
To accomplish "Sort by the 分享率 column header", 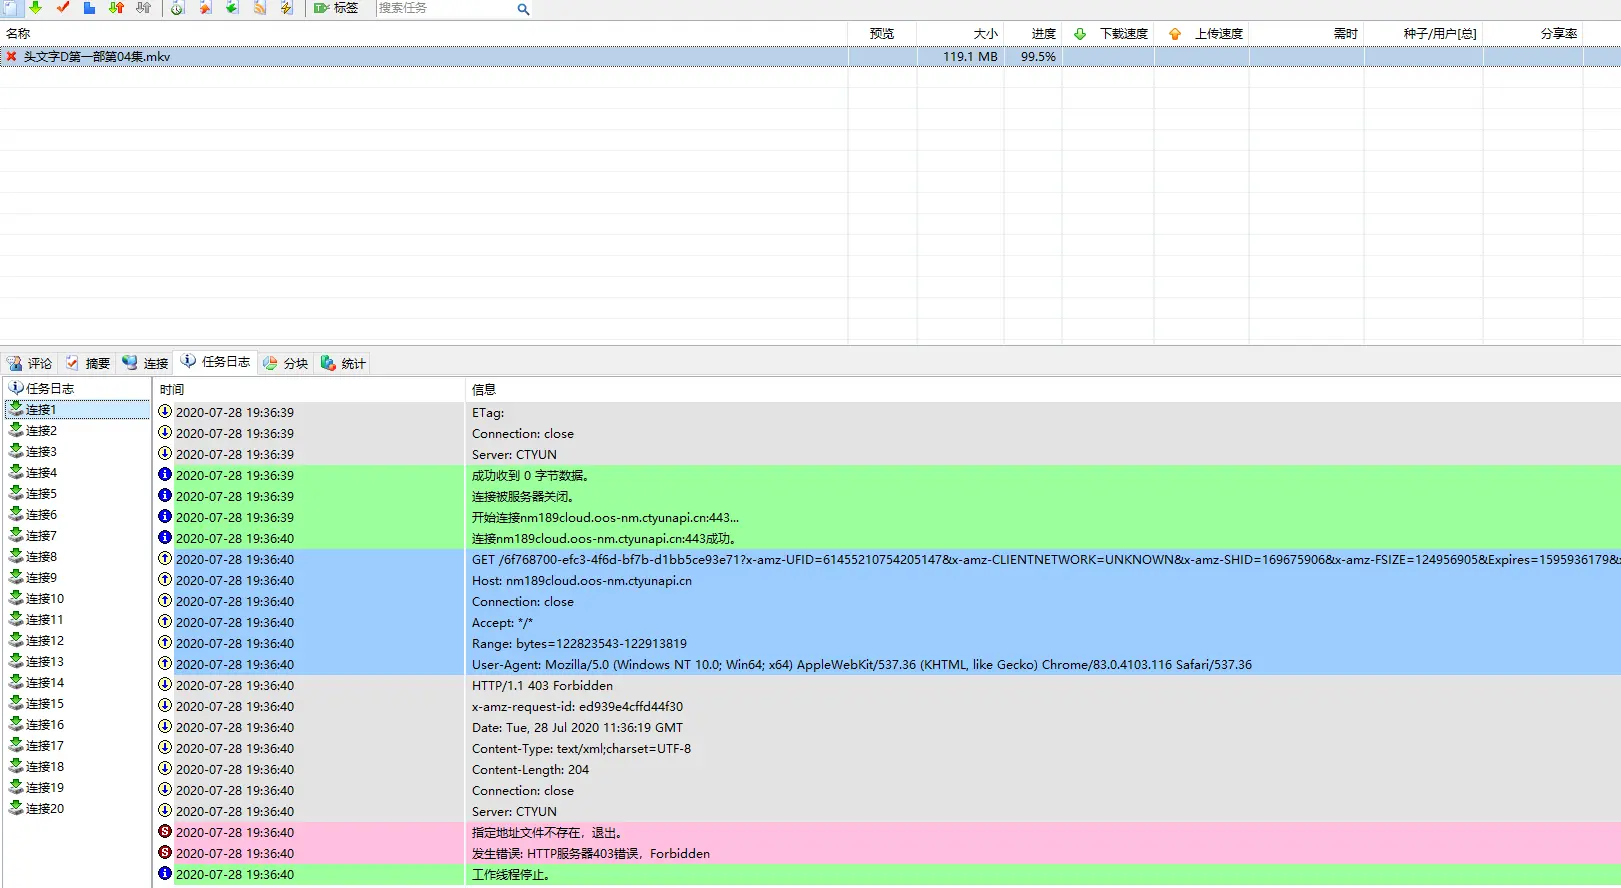I will (x=1533, y=33).
